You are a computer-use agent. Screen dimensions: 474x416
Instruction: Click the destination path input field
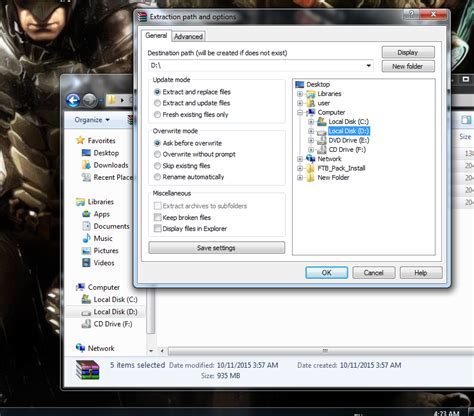point(260,65)
